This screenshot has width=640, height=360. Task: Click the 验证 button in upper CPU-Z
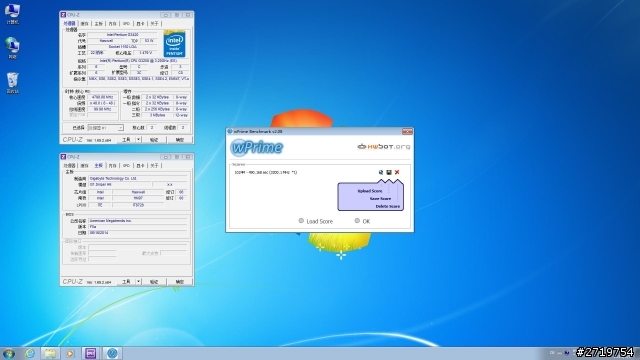click(154, 140)
